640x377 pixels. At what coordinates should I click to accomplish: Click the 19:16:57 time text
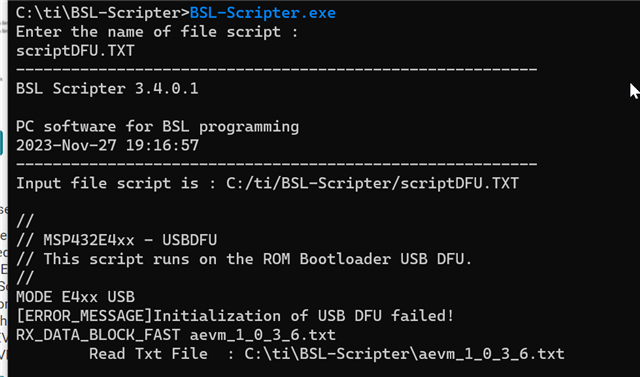(162, 145)
